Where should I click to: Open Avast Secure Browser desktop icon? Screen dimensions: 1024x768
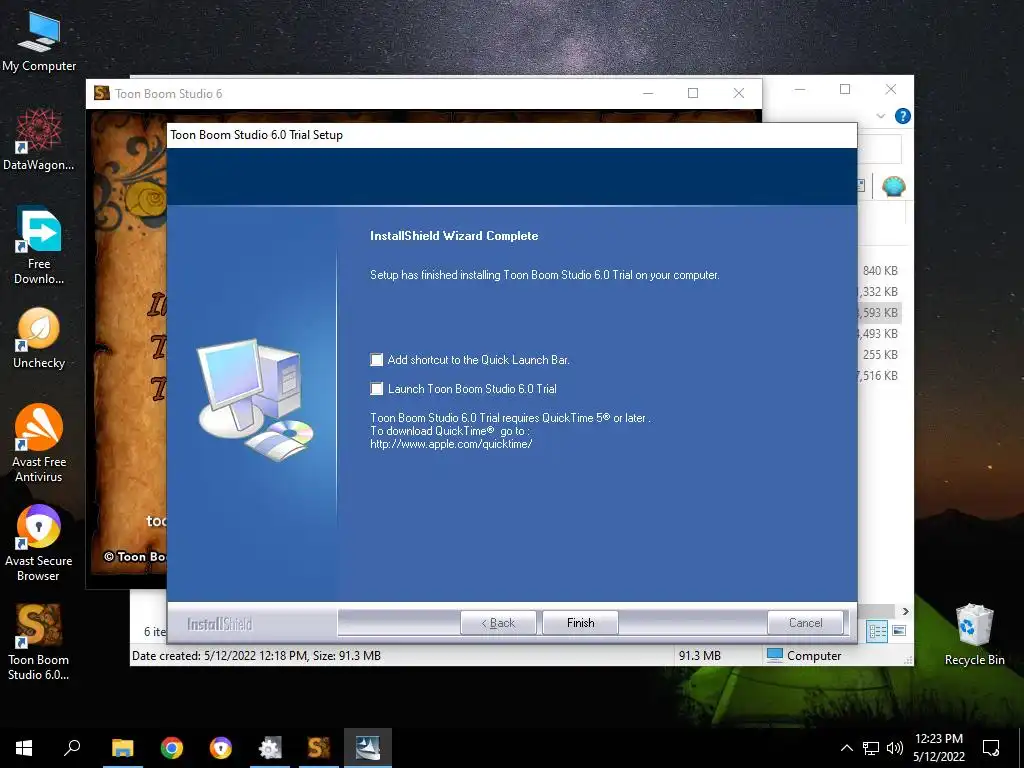(x=39, y=543)
